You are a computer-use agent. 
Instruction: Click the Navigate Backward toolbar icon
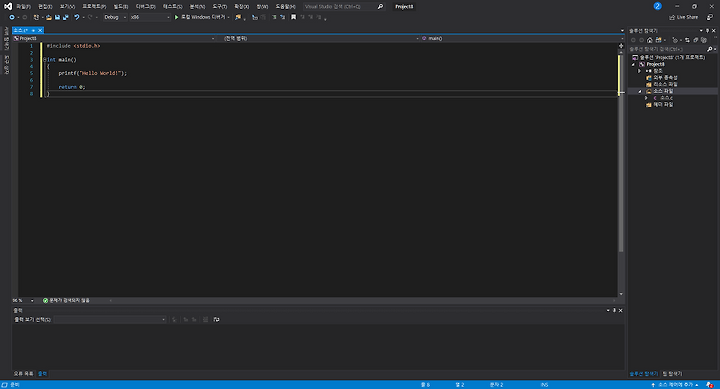[x=11, y=17]
